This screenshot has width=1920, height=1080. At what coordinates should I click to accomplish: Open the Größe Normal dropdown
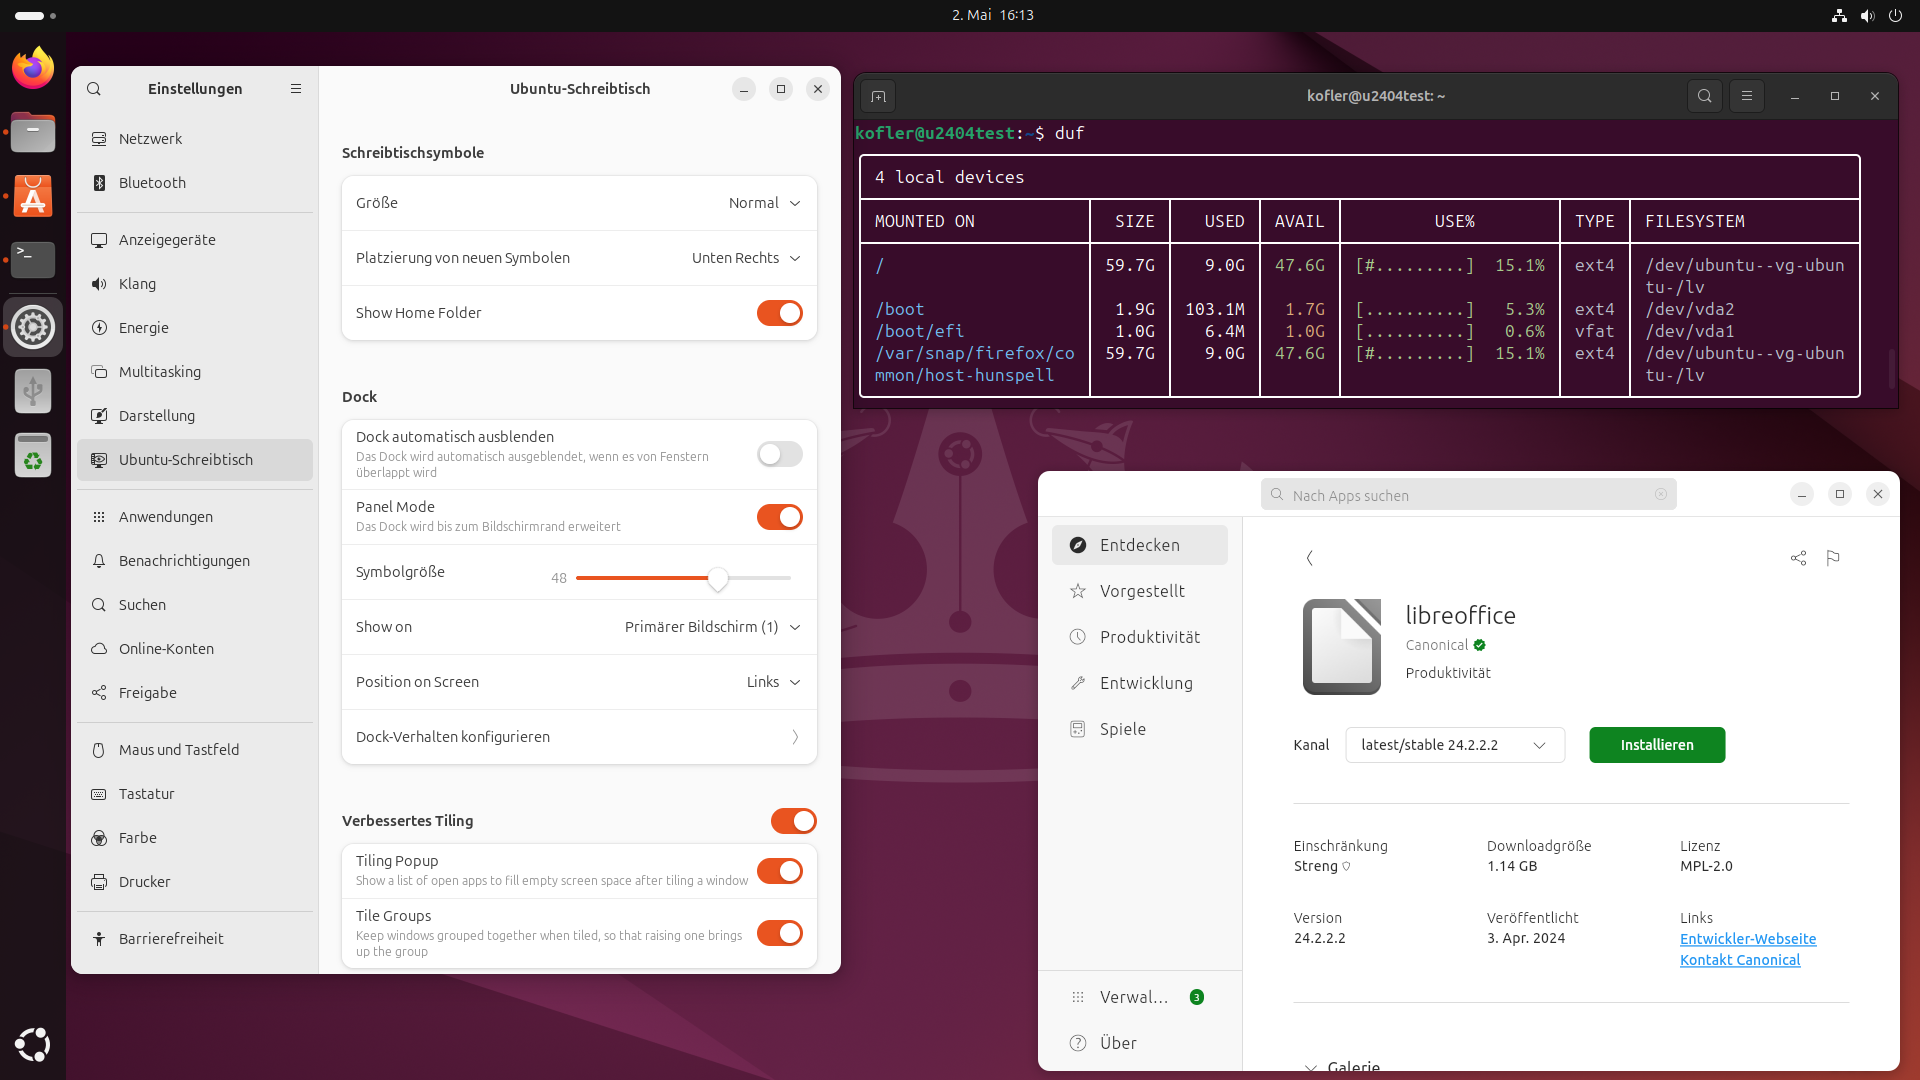(x=765, y=203)
